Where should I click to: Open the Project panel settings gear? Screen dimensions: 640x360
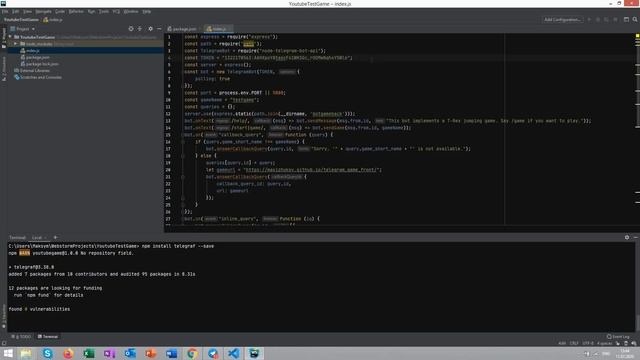[x=150, y=29]
